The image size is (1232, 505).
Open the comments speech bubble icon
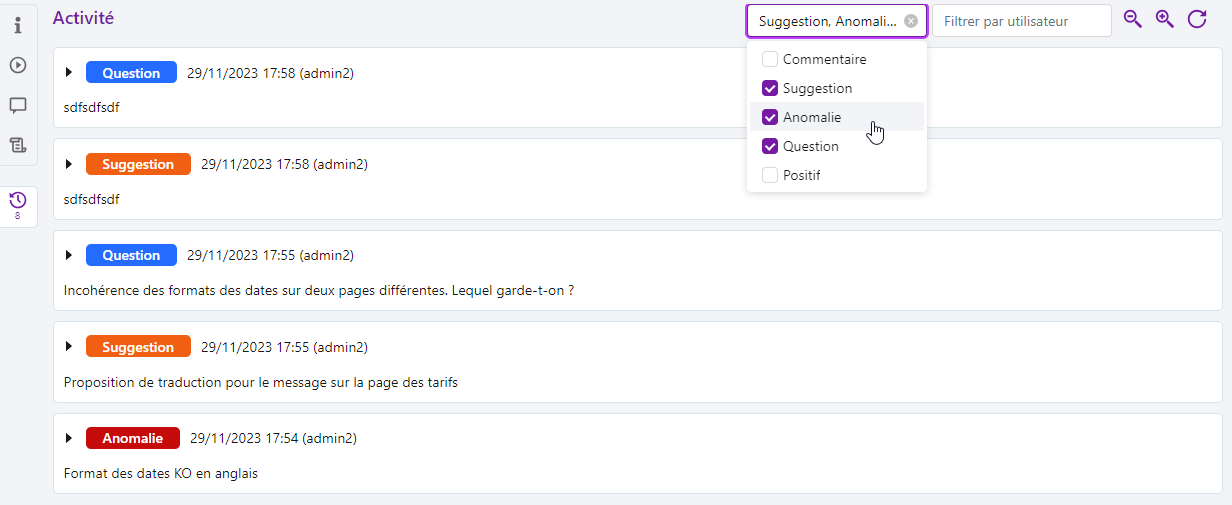[x=18, y=105]
